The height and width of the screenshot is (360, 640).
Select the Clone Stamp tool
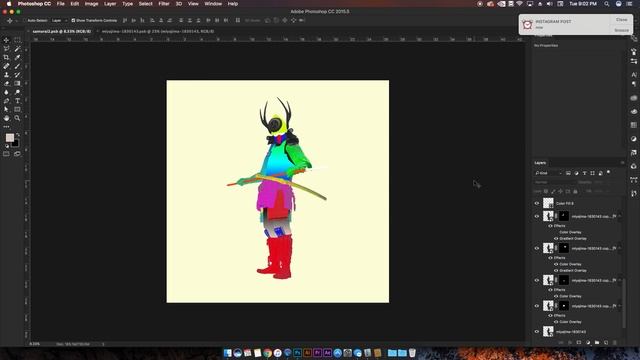click(x=6, y=75)
